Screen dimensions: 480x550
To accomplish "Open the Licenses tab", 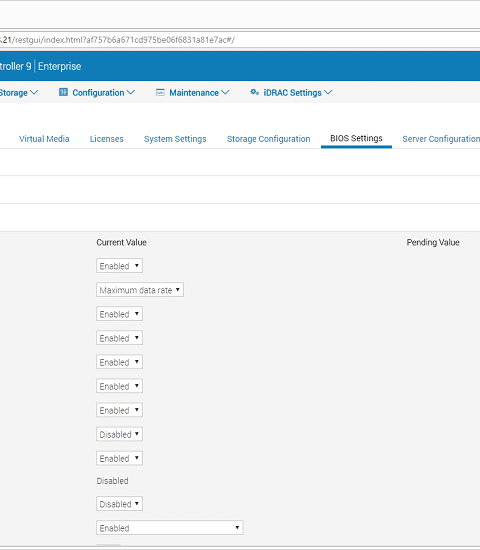I will point(107,139).
